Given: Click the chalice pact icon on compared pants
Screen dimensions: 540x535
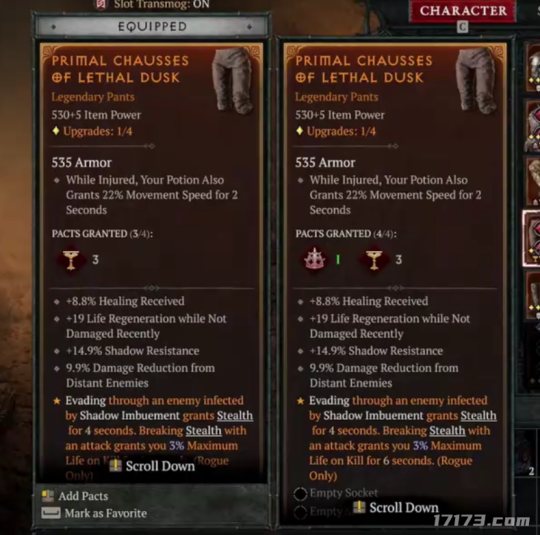Looking at the screenshot, I should point(374,259).
